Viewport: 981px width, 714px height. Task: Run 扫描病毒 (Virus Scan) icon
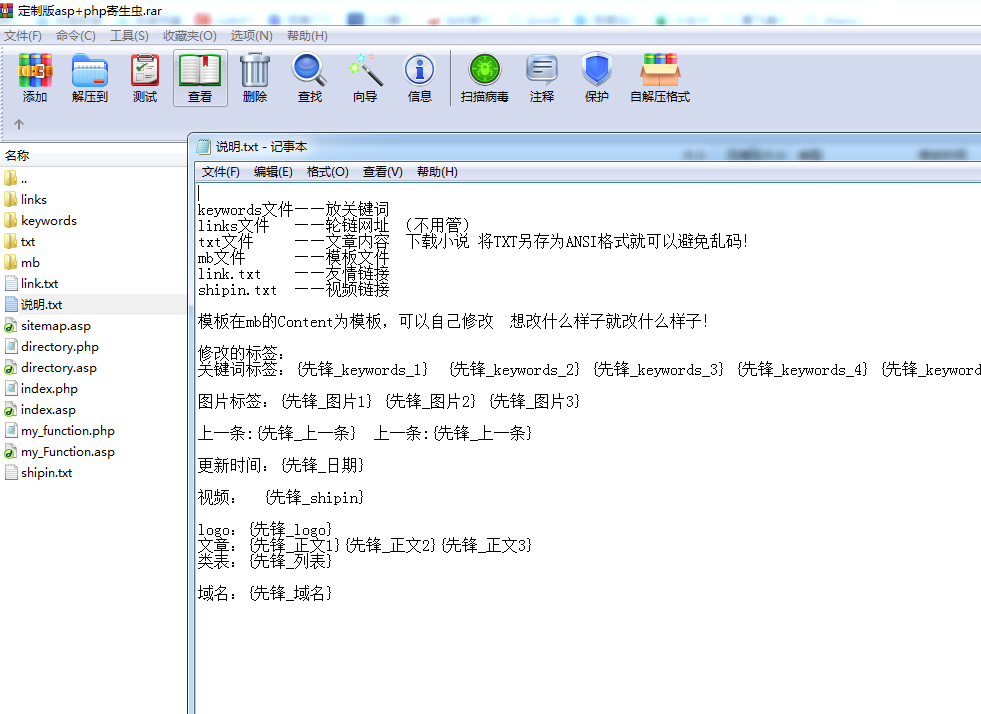point(484,78)
